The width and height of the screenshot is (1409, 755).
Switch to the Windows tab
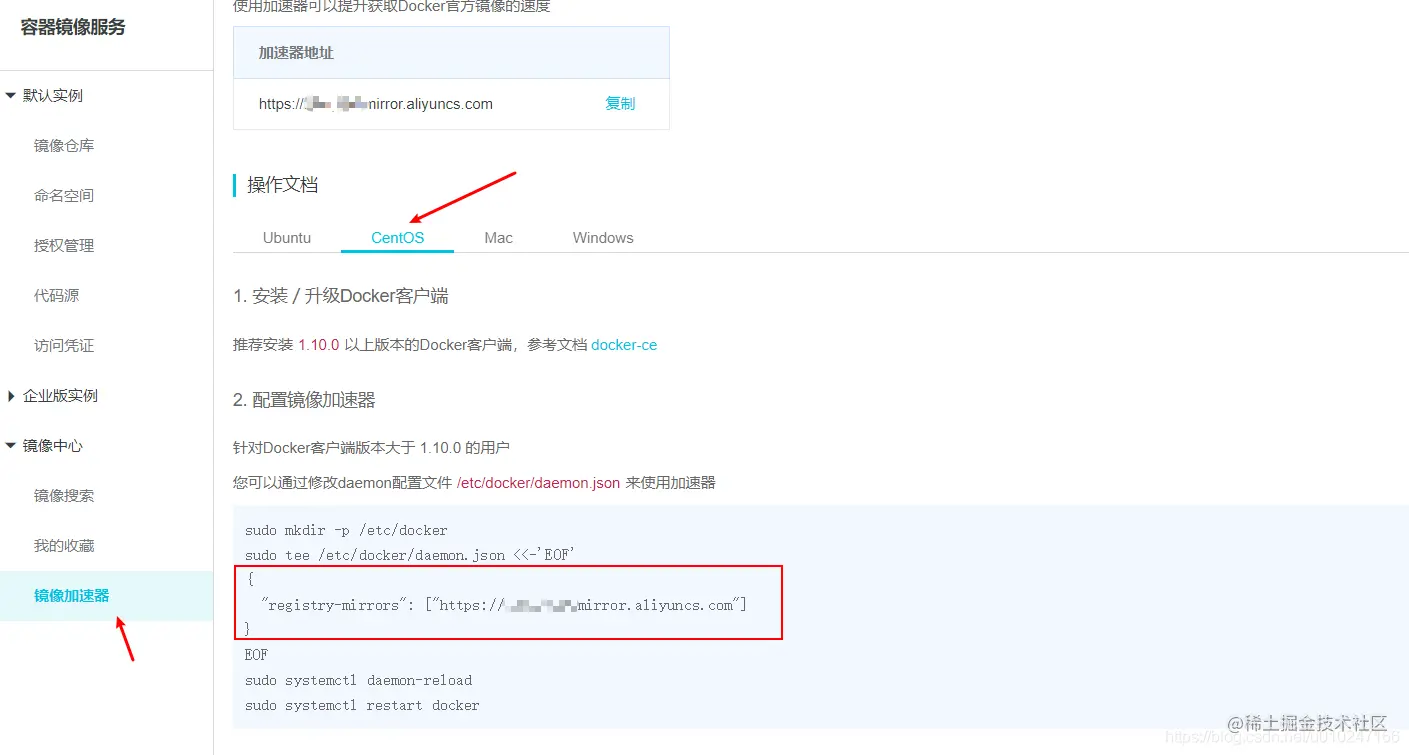click(x=602, y=237)
